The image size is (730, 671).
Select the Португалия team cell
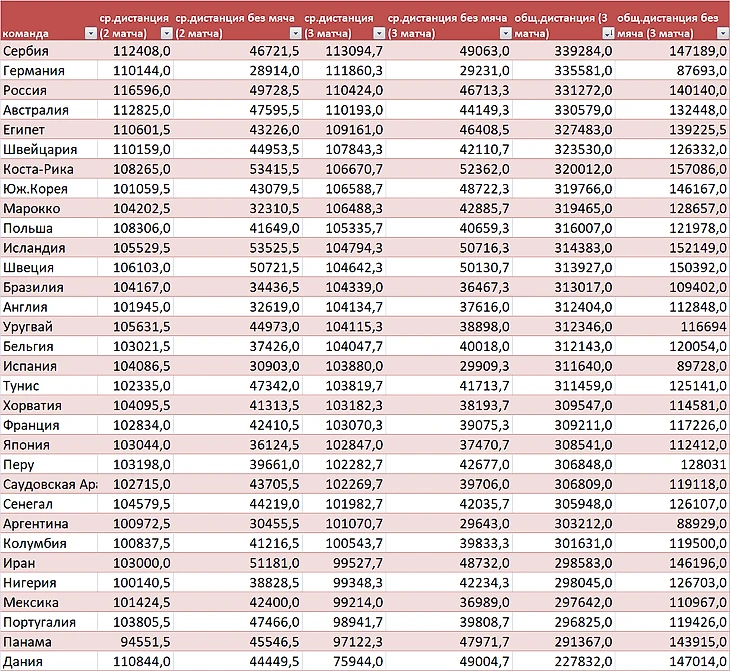pos(48,622)
